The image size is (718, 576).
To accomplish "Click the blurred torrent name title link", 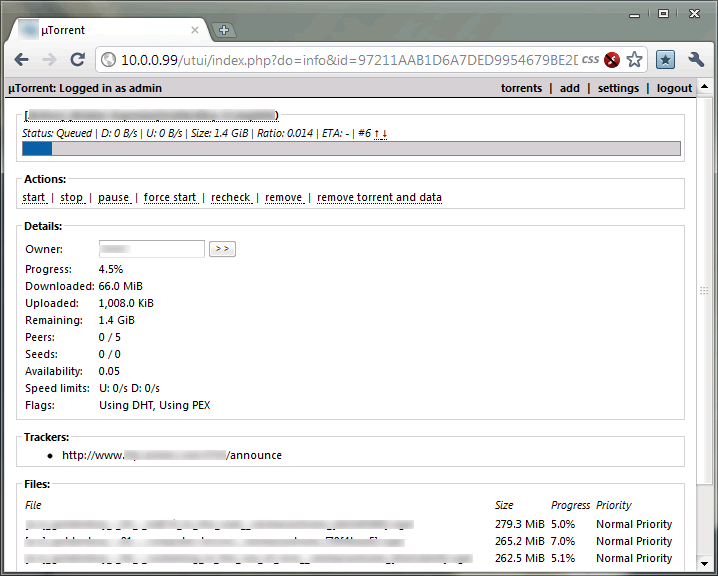I will [152, 115].
